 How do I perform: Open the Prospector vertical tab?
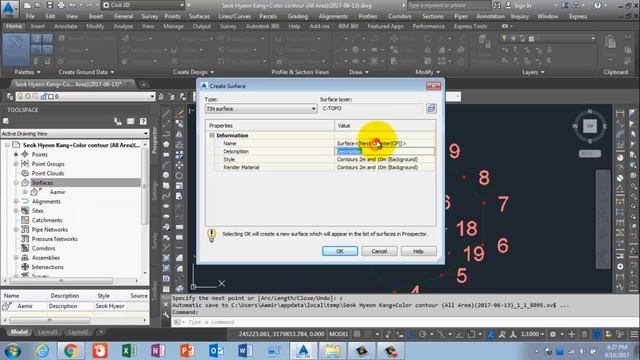tap(155, 140)
